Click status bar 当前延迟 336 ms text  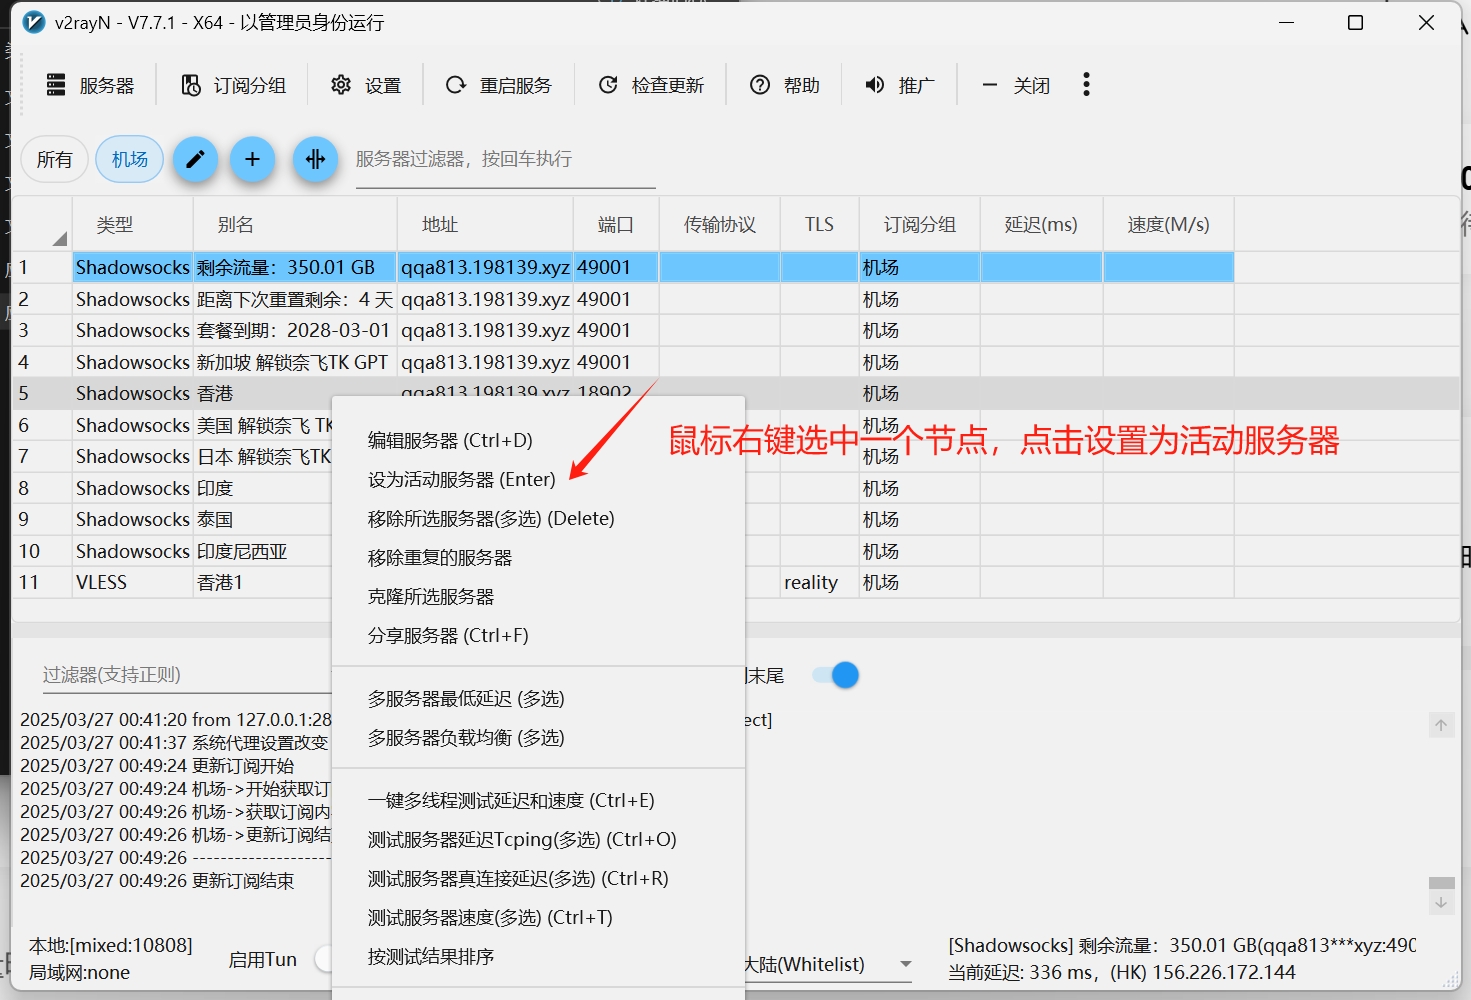(x=1122, y=972)
